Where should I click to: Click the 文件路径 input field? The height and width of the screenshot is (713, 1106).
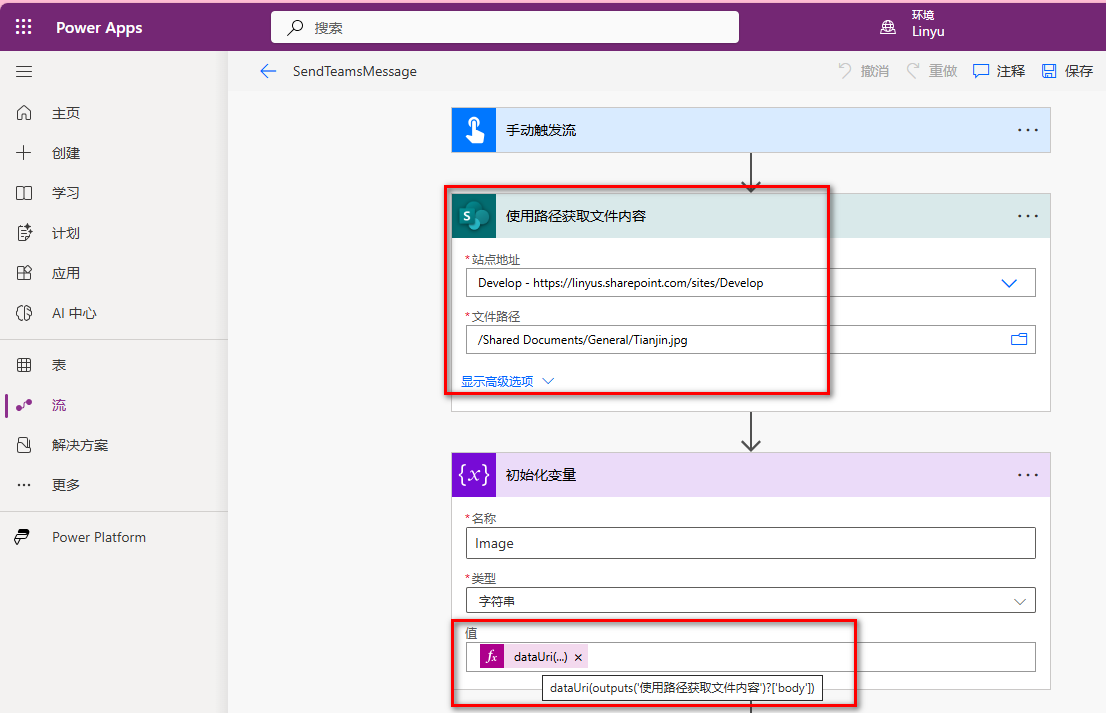pos(750,339)
